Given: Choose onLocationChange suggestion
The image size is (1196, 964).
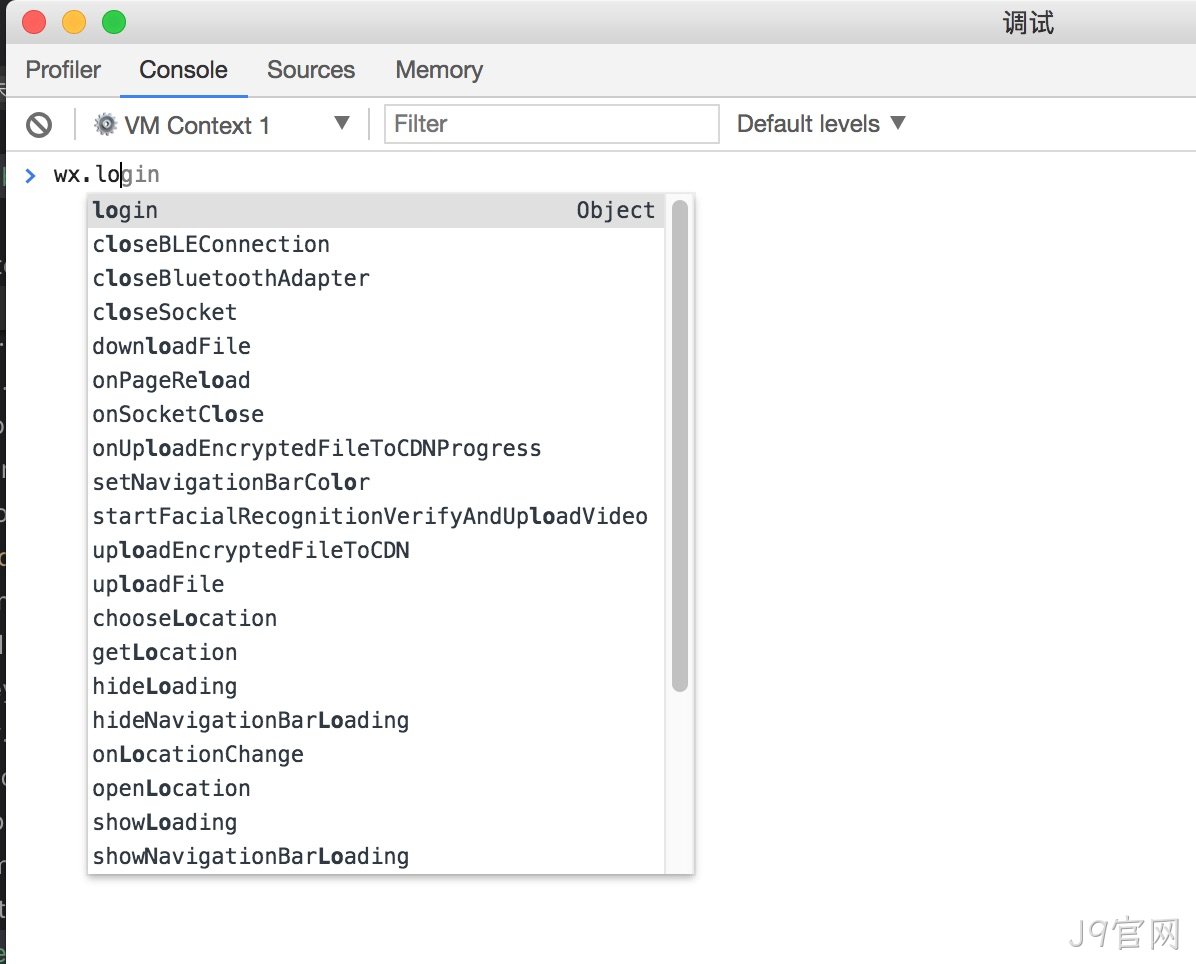Looking at the screenshot, I should tap(375, 754).
